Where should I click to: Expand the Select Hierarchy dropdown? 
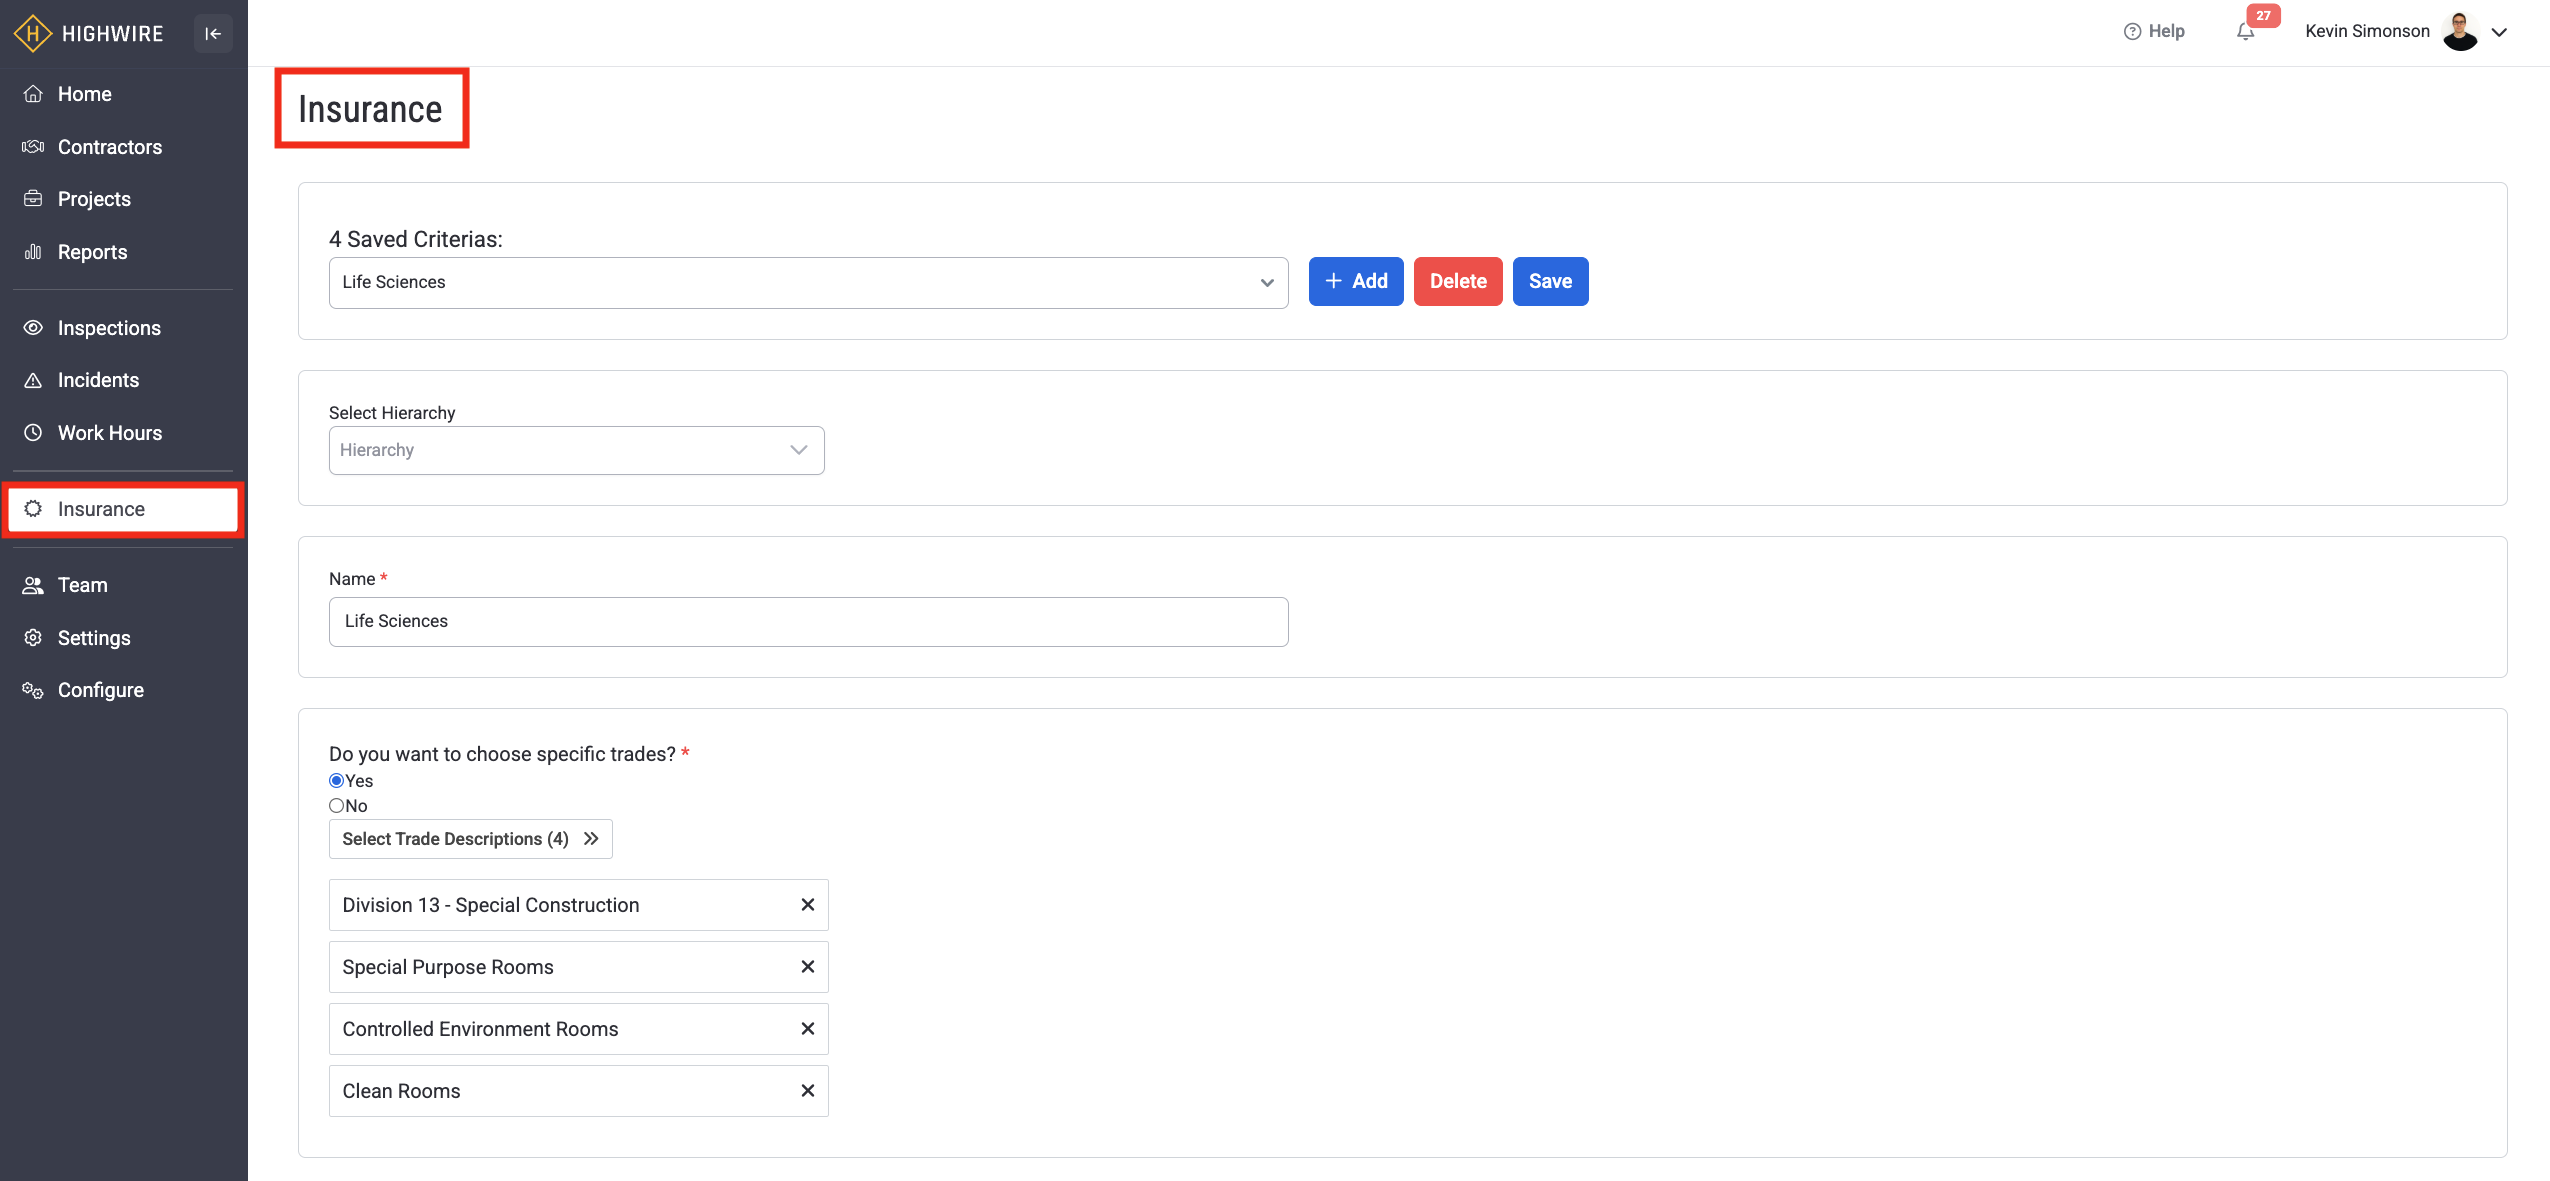pos(576,451)
